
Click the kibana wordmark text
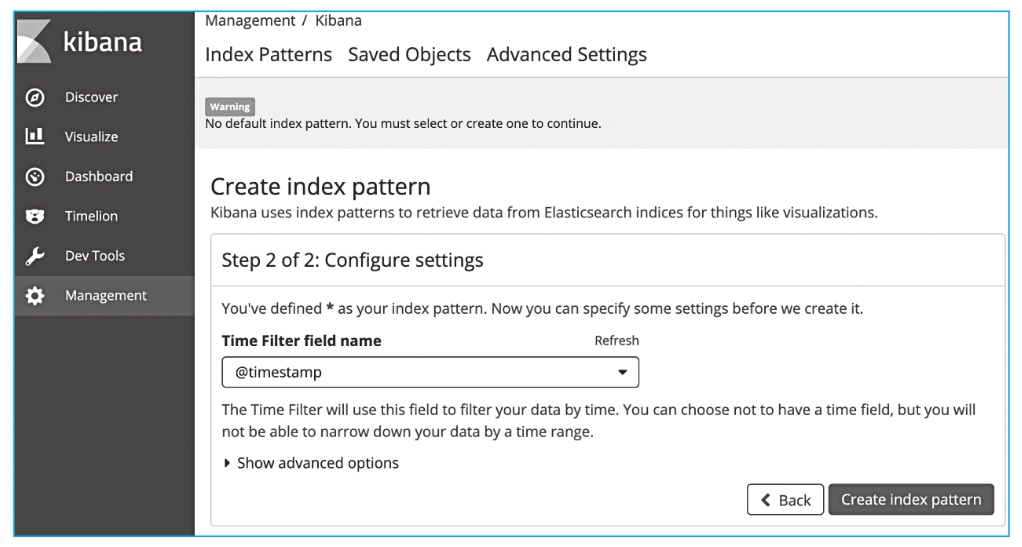coord(102,42)
